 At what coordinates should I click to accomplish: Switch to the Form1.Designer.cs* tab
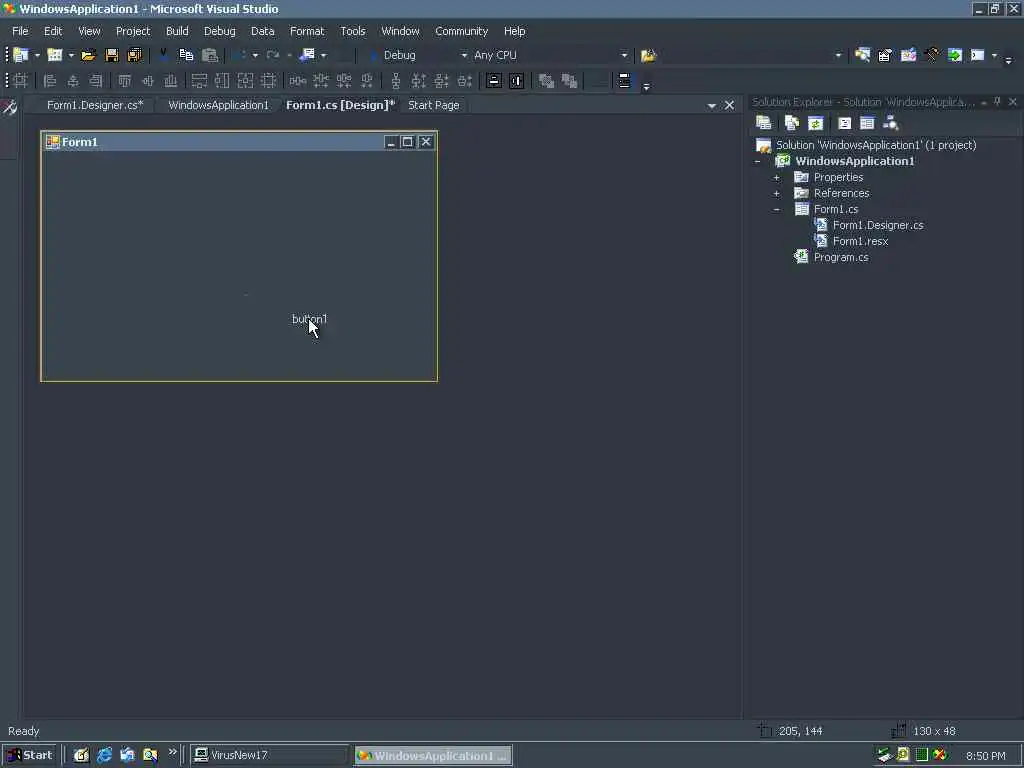pos(95,105)
